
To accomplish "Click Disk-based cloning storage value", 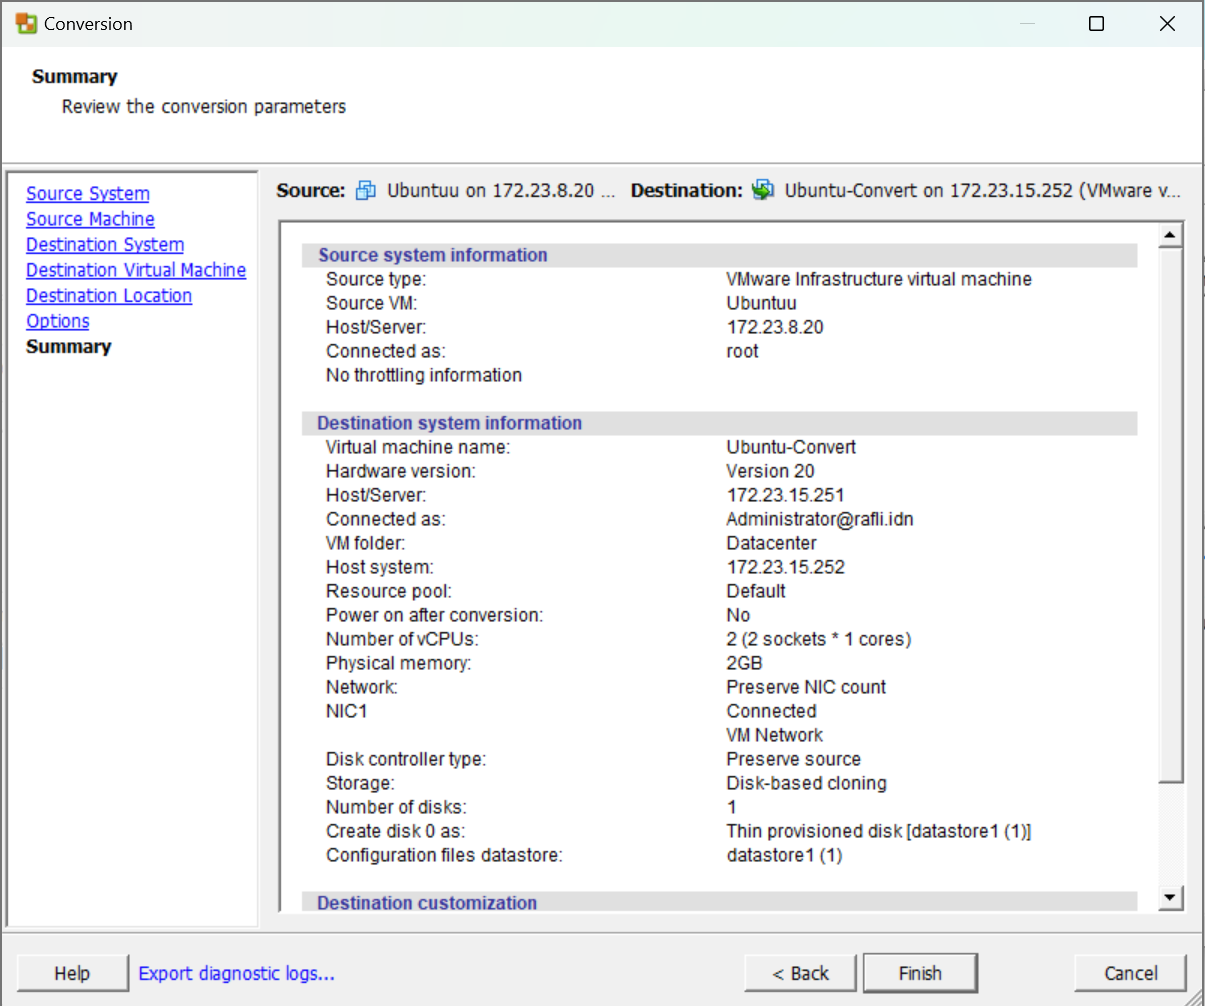I will (x=806, y=783).
